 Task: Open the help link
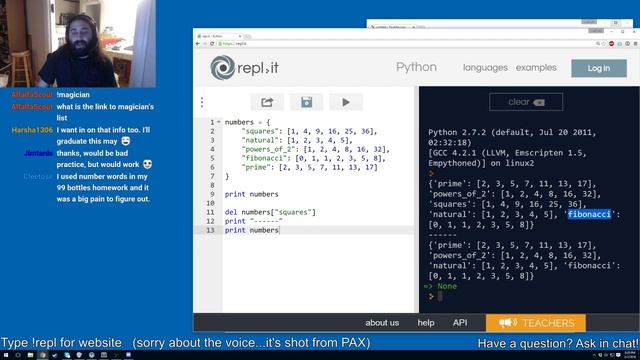coord(426,323)
